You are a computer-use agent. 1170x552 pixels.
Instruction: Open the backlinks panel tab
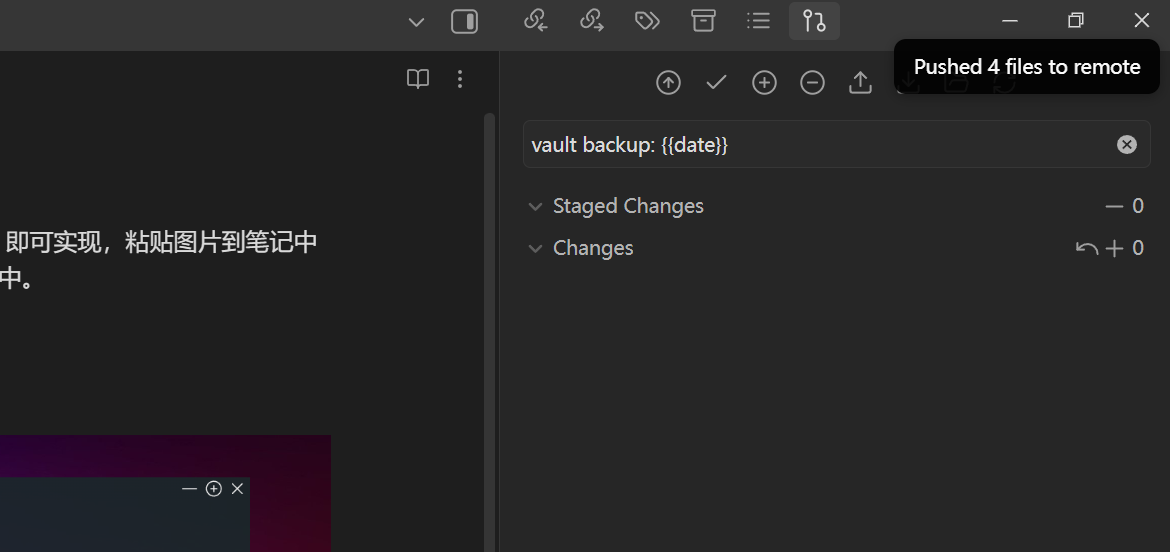(536, 21)
